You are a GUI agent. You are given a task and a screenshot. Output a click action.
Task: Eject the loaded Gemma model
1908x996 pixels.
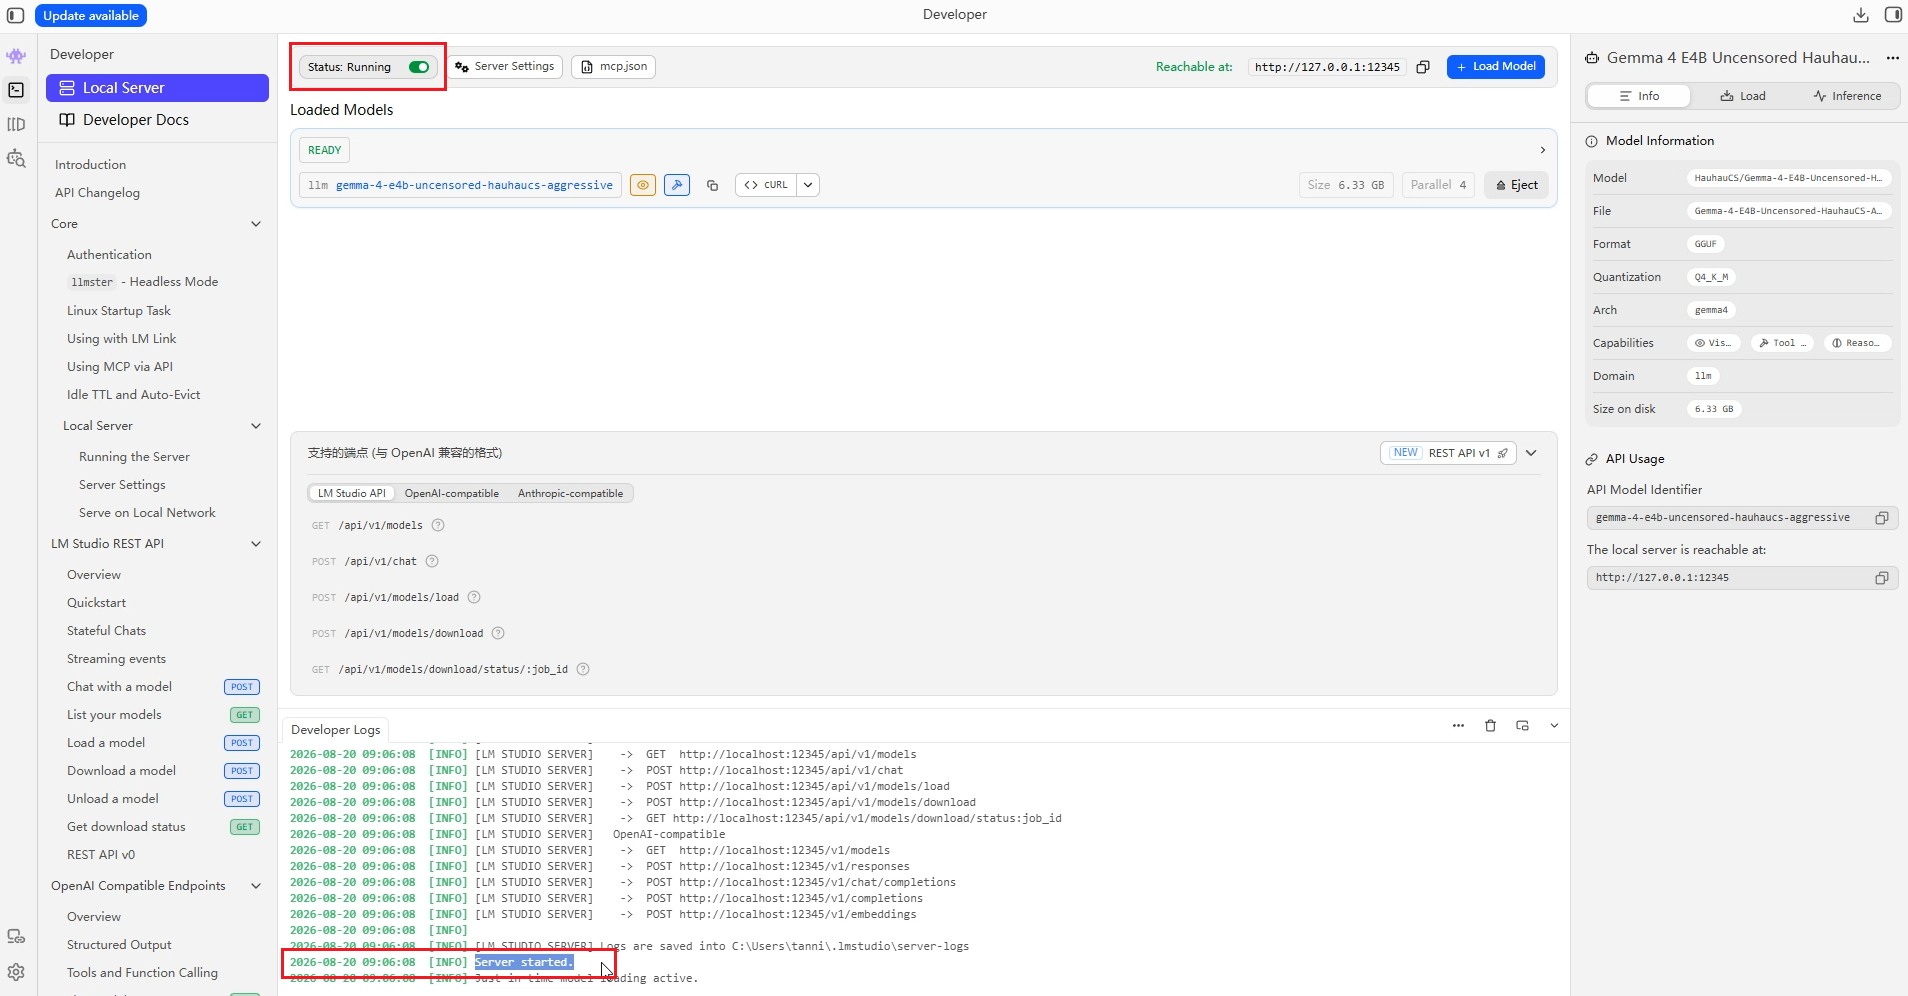click(x=1517, y=185)
